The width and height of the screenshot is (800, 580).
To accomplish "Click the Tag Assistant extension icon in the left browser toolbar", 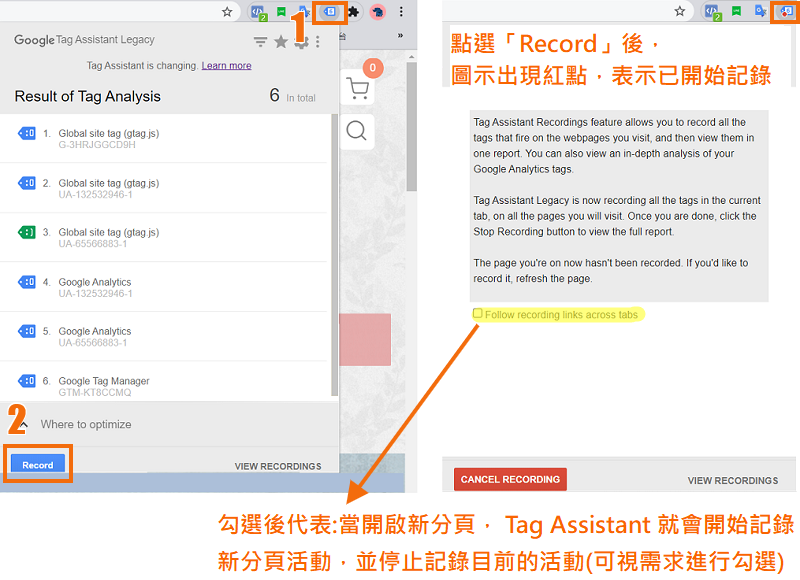I will coord(330,11).
